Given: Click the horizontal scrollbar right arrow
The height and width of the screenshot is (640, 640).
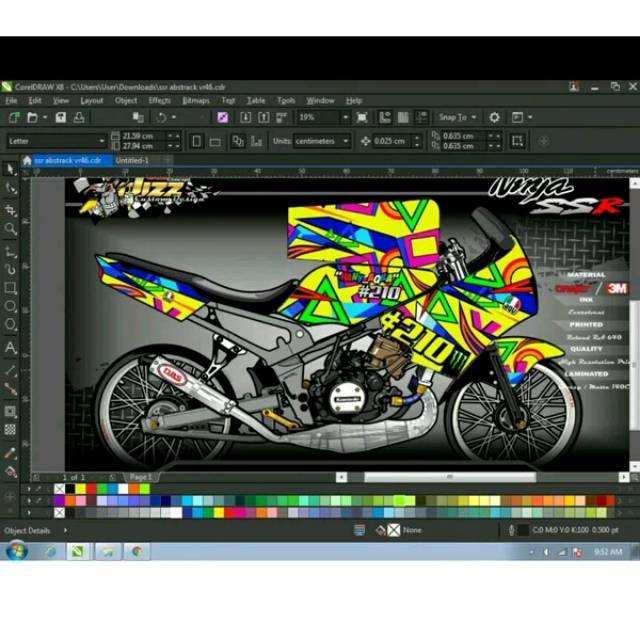Looking at the screenshot, I should [x=624, y=477].
